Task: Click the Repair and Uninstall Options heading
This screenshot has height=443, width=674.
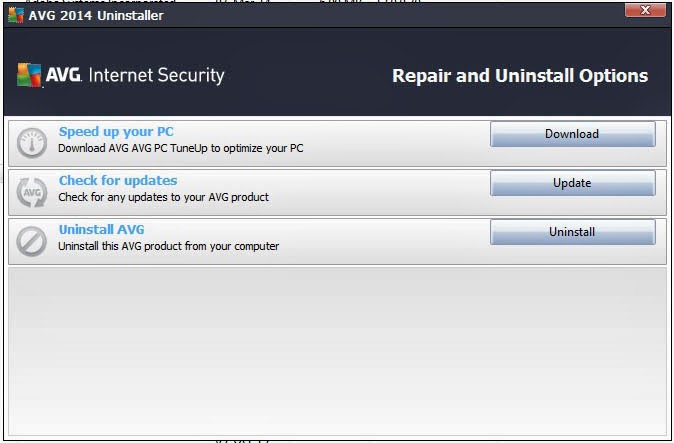Action: click(520, 76)
